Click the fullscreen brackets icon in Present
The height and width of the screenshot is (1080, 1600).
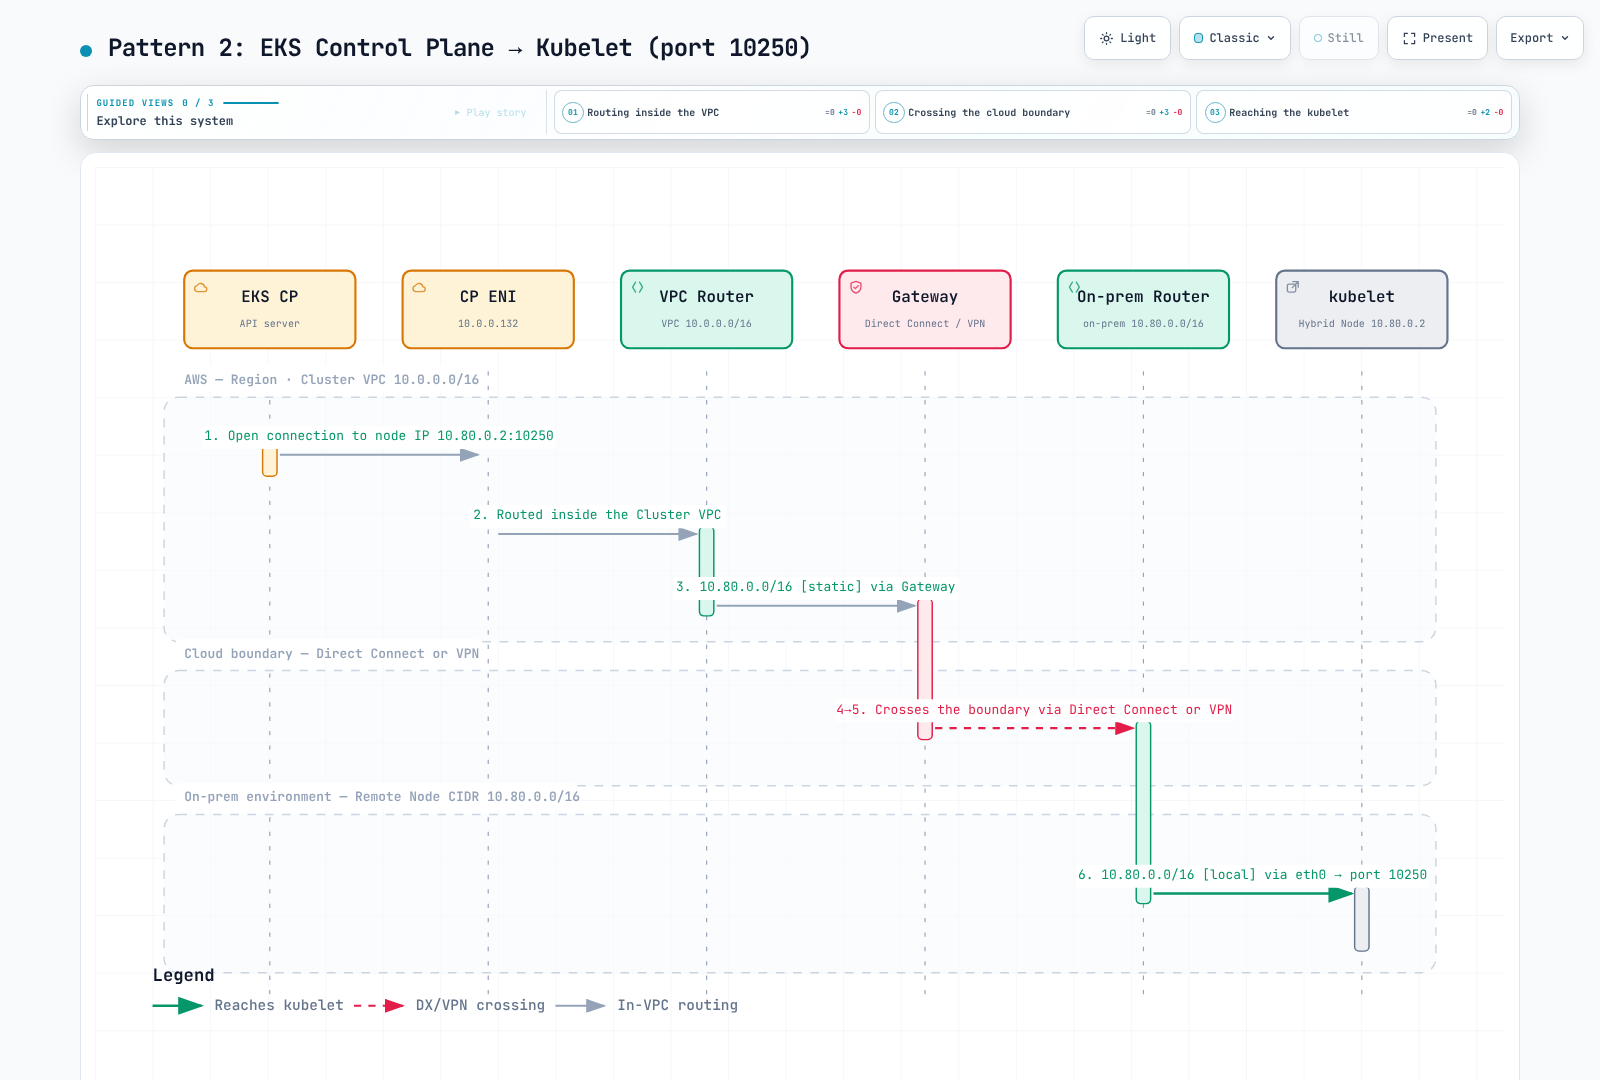[x=1409, y=38]
